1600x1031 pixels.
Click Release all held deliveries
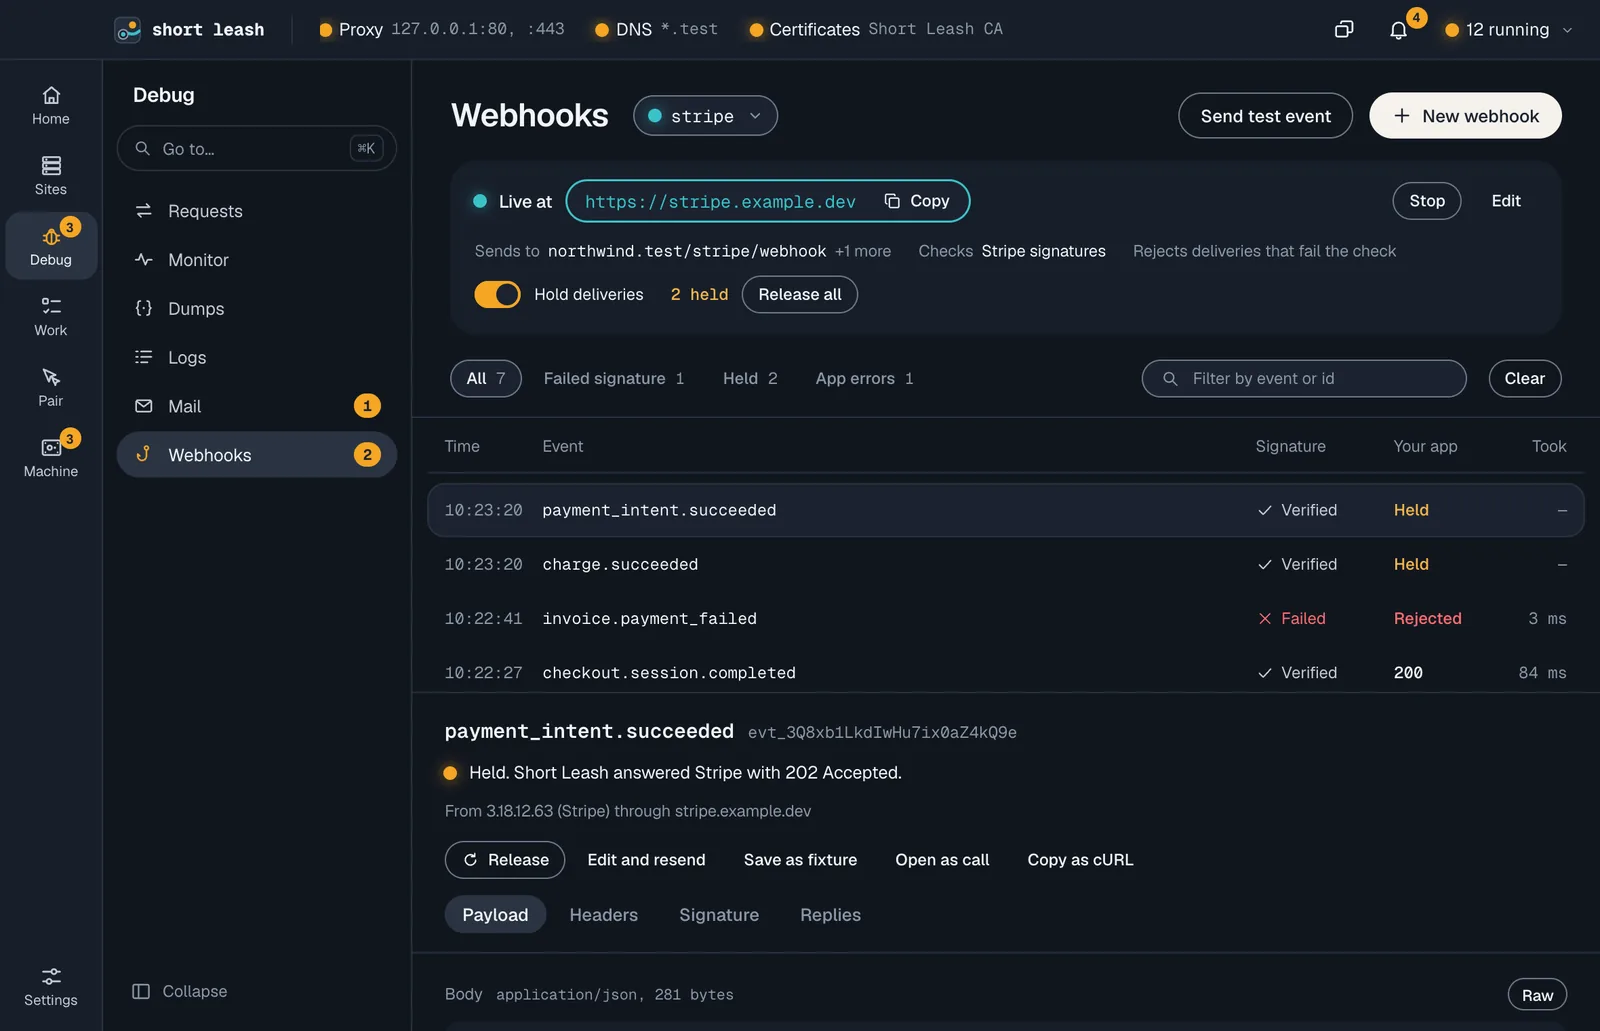click(800, 295)
